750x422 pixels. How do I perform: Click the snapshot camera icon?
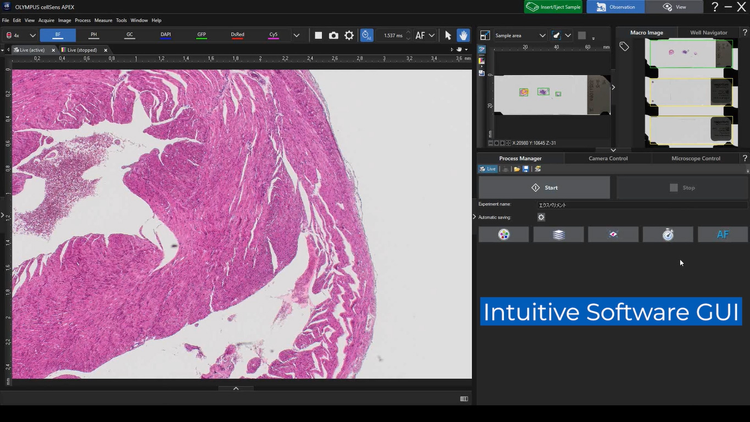coord(334,35)
